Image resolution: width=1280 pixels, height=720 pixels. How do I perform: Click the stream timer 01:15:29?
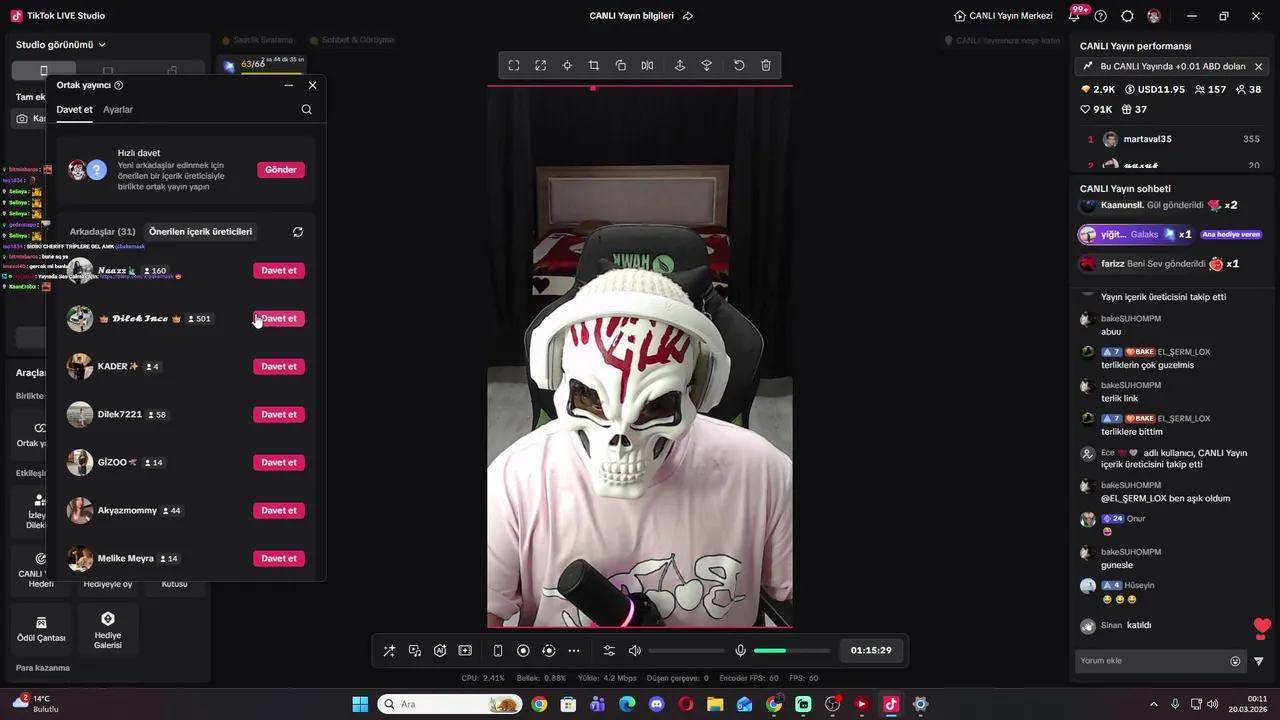coord(871,650)
